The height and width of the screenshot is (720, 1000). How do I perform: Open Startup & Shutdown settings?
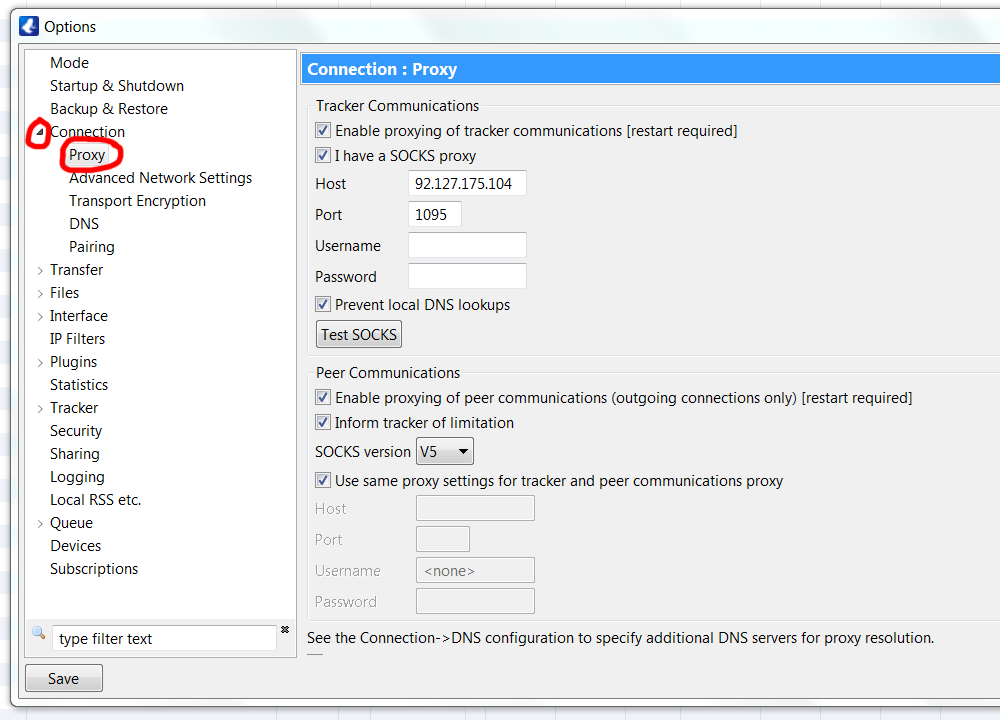tap(117, 85)
